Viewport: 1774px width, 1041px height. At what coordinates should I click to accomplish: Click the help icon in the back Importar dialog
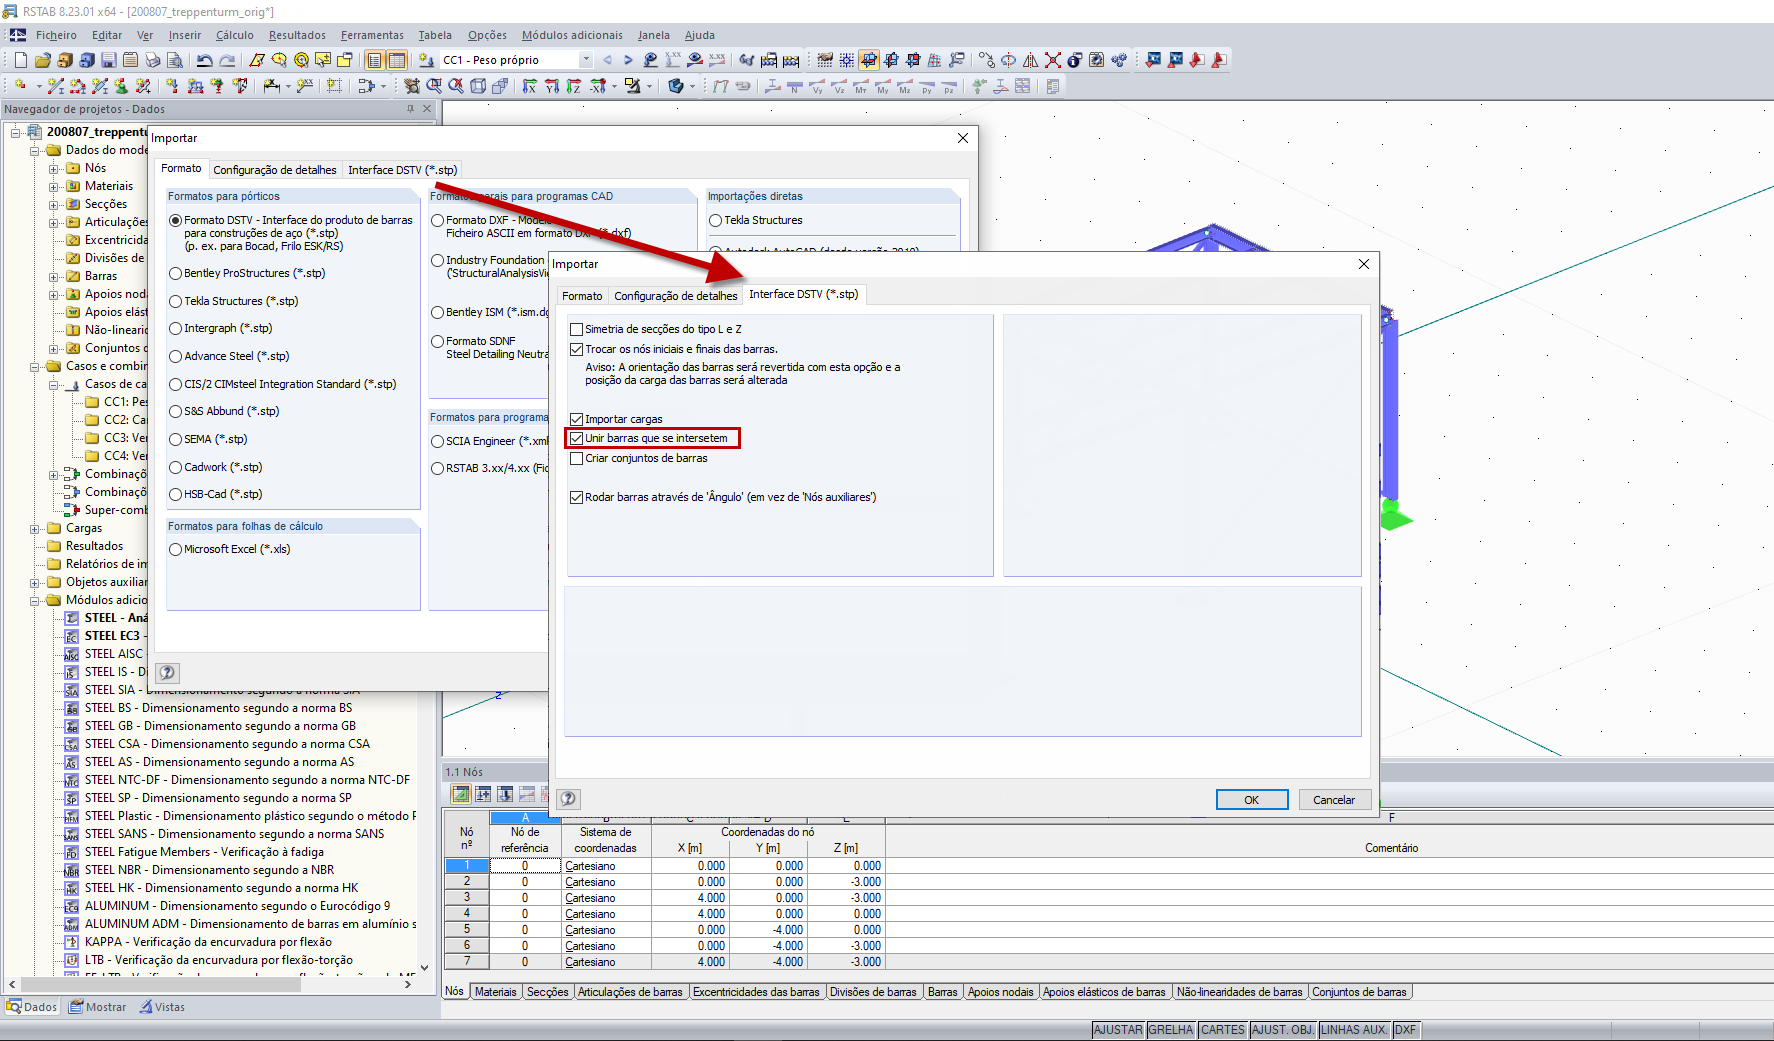tap(168, 673)
